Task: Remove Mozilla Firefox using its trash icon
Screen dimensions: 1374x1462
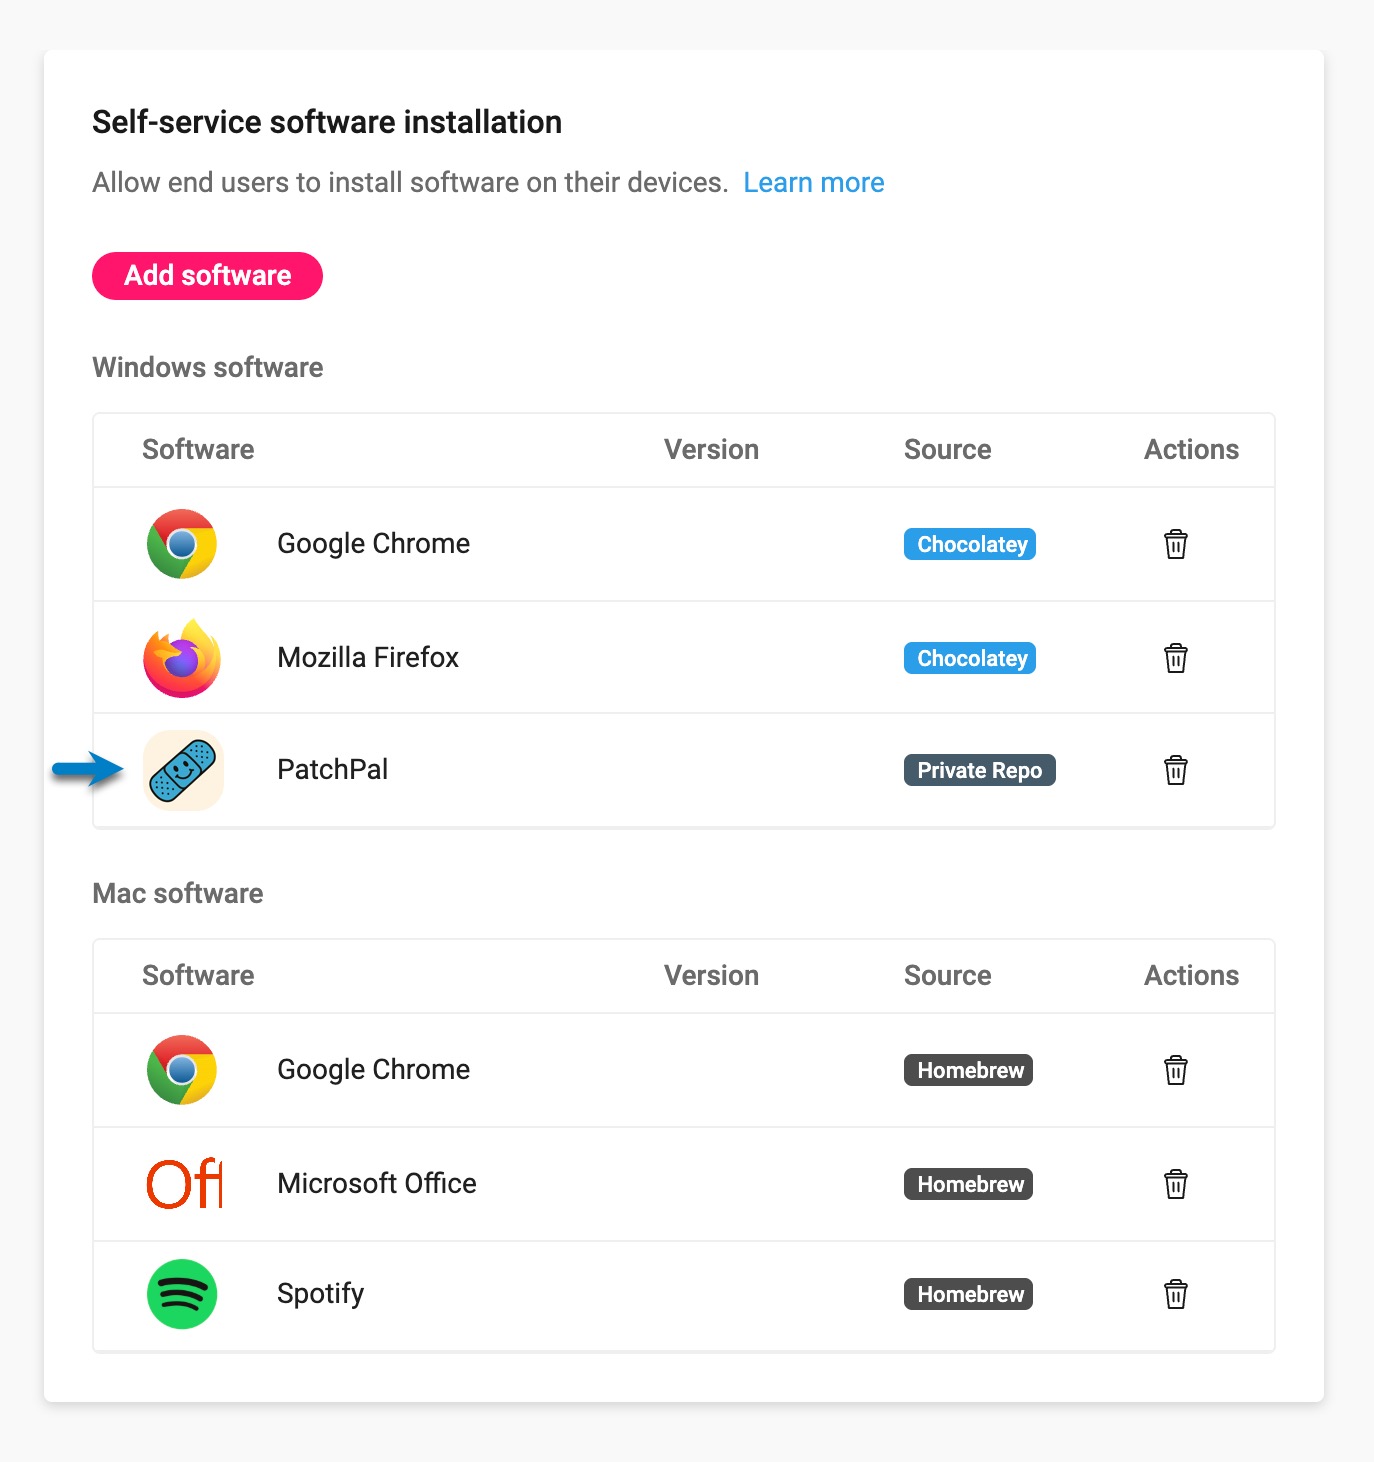Action: (1176, 658)
